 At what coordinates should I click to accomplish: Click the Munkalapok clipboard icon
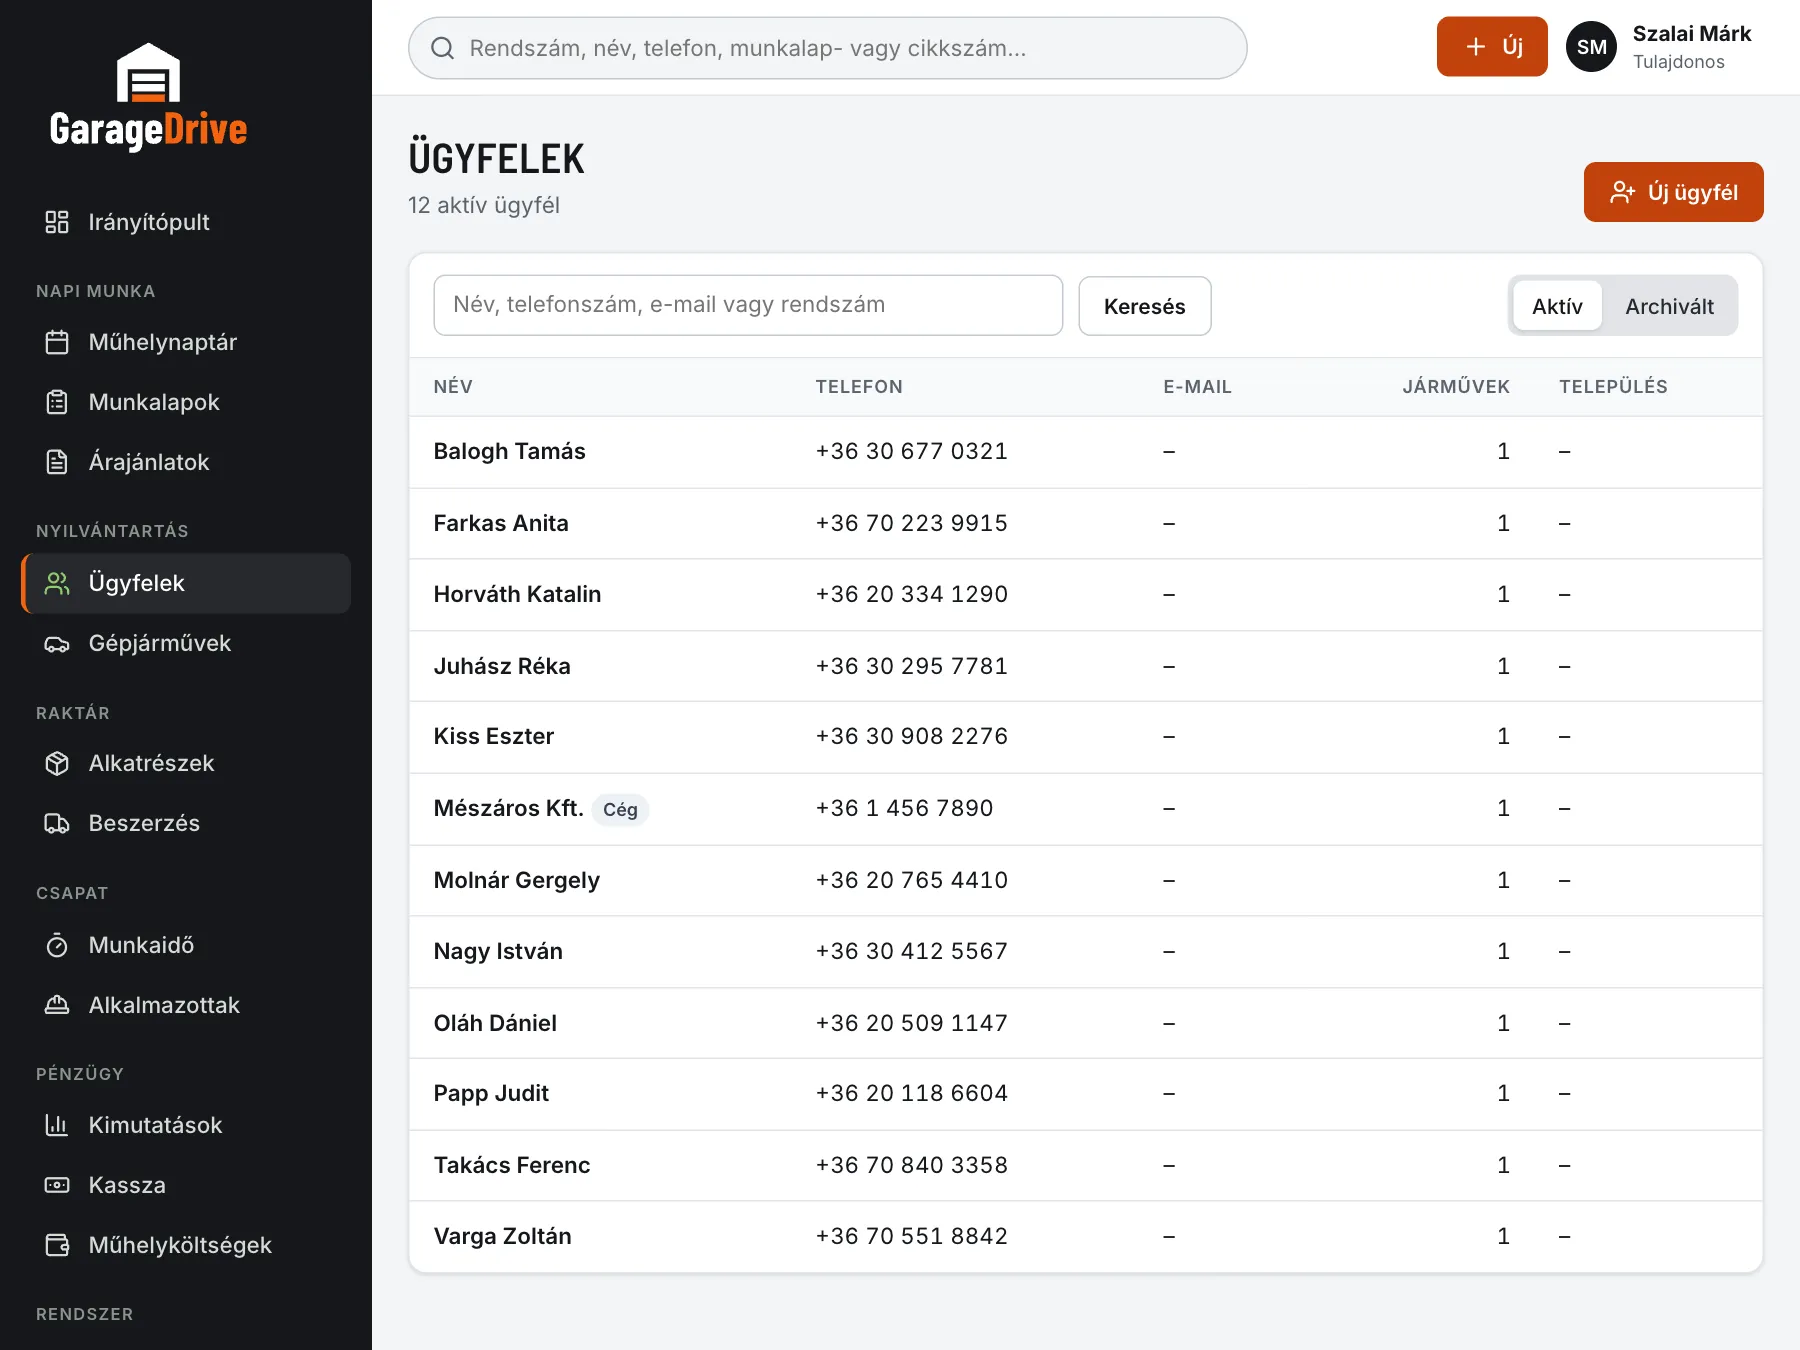(57, 402)
